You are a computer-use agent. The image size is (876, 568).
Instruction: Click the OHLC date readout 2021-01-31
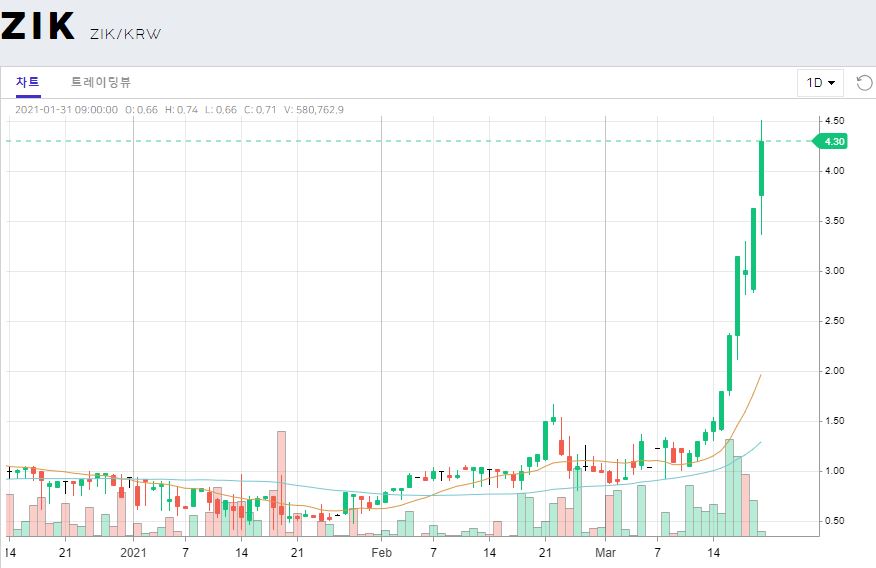66,109
